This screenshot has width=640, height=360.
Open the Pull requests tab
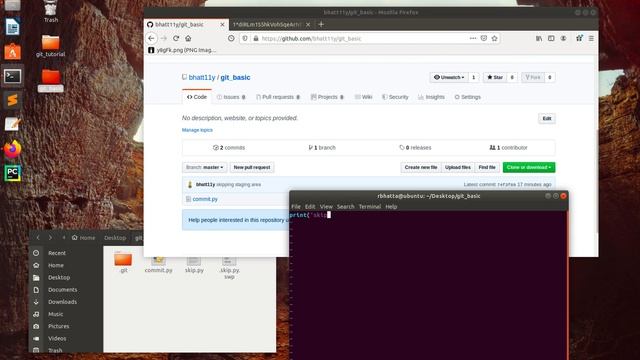(x=278, y=97)
